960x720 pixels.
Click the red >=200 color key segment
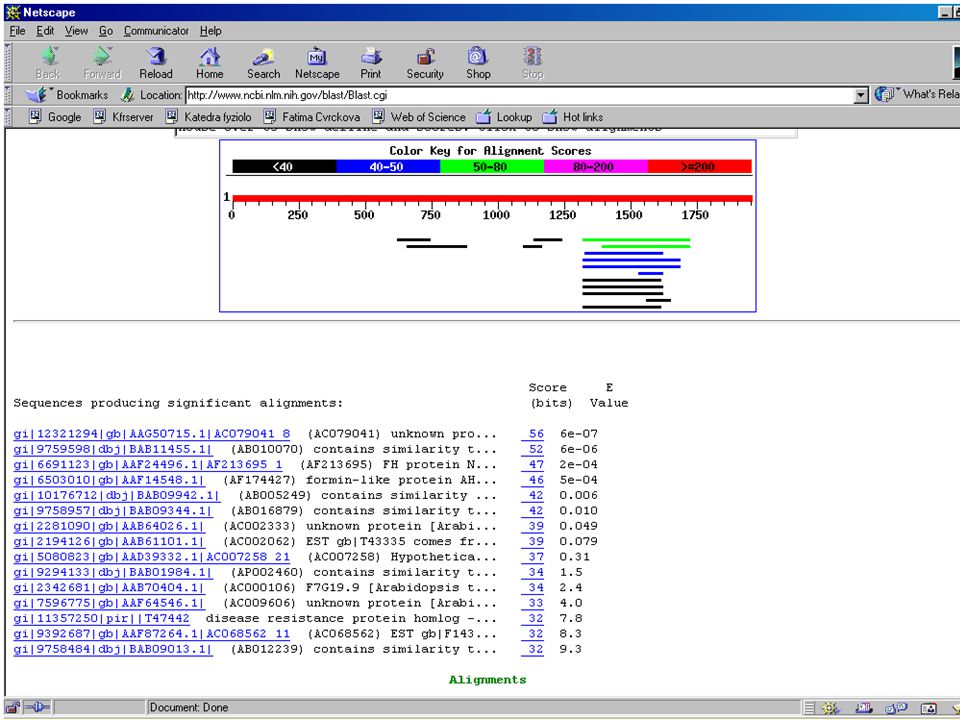pos(699,167)
